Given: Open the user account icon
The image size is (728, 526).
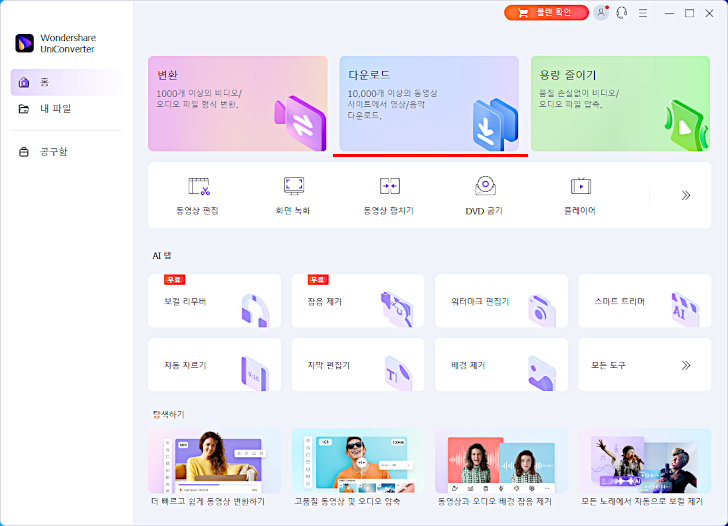Looking at the screenshot, I should [x=601, y=13].
